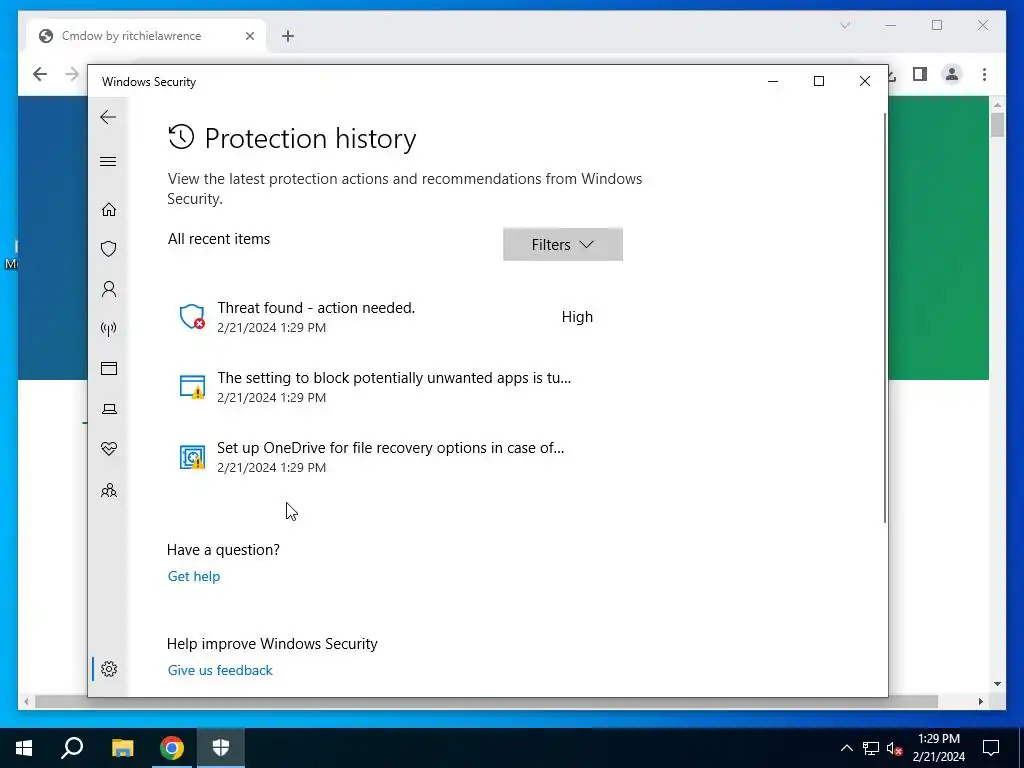The width and height of the screenshot is (1024, 768).
Task: Switch to Chrome from the taskbar
Action: (x=172, y=748)
